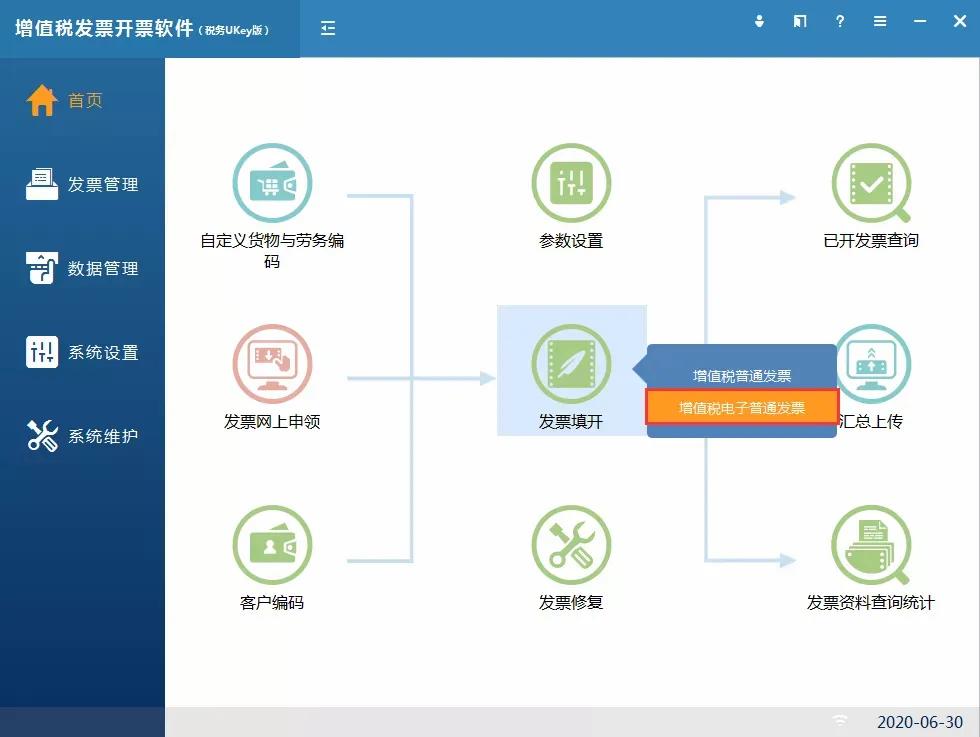
Task: Open 发票网上申领 (online invoice application)
Action: point(272,364)
